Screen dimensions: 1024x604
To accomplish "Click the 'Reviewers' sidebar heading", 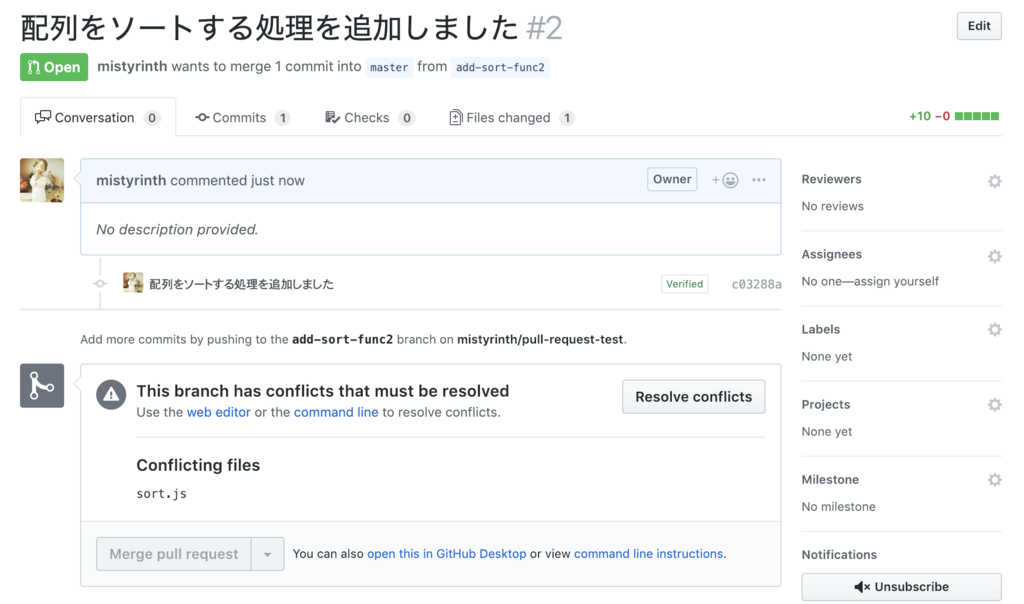I will coord(831,179).
